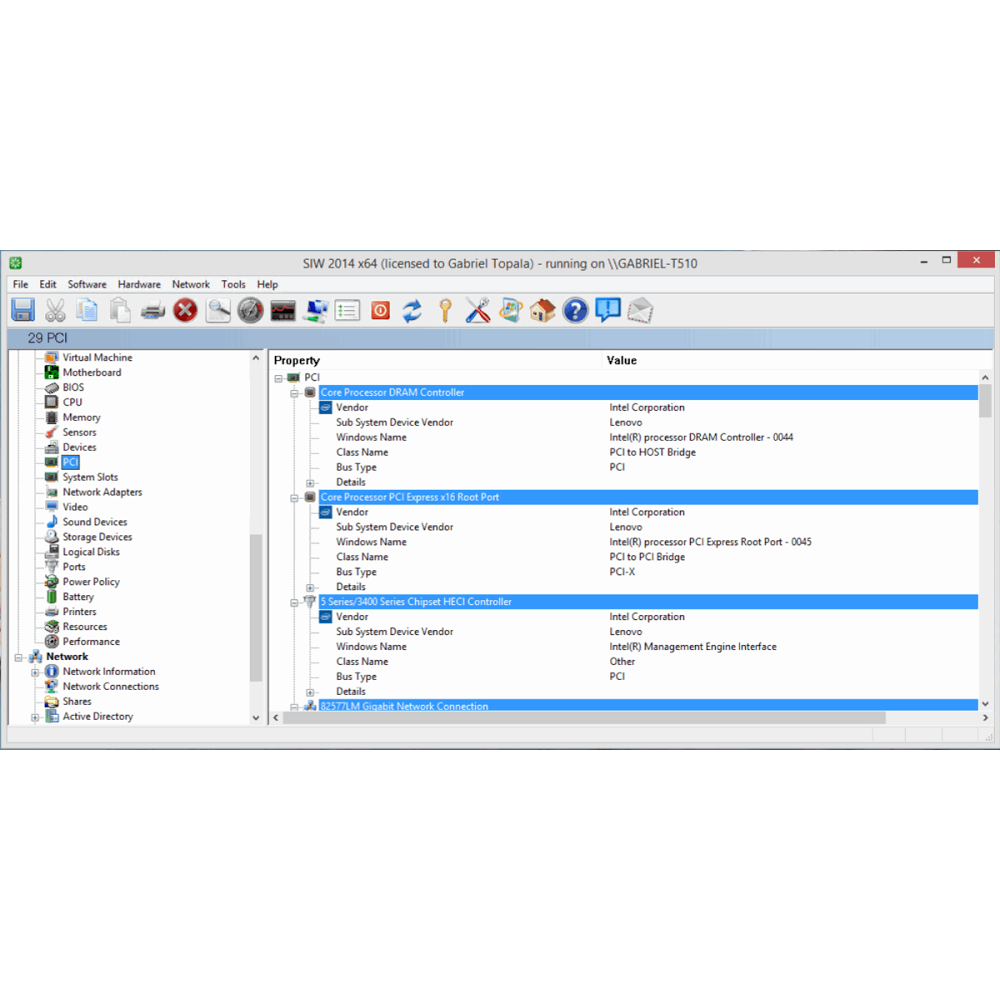Click the Property column header
Image resolution: width=1000 pixels, height=1000 pixels.
pyautogui.click(x=436, y=360)
